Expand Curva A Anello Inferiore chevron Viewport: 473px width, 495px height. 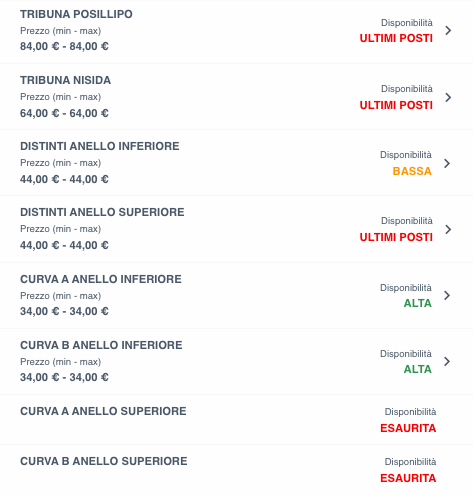click(447, 295)
